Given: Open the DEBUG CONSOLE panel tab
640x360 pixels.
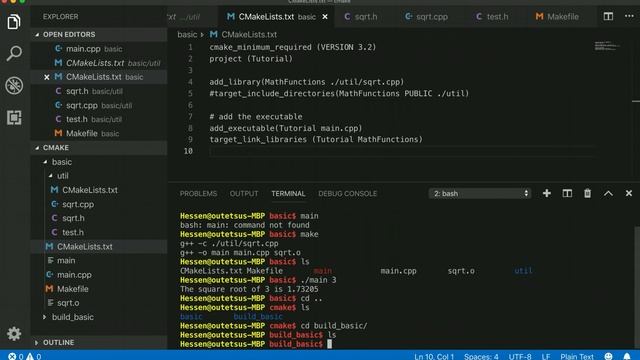Looking at the screenshot, I should pos(347,193).
